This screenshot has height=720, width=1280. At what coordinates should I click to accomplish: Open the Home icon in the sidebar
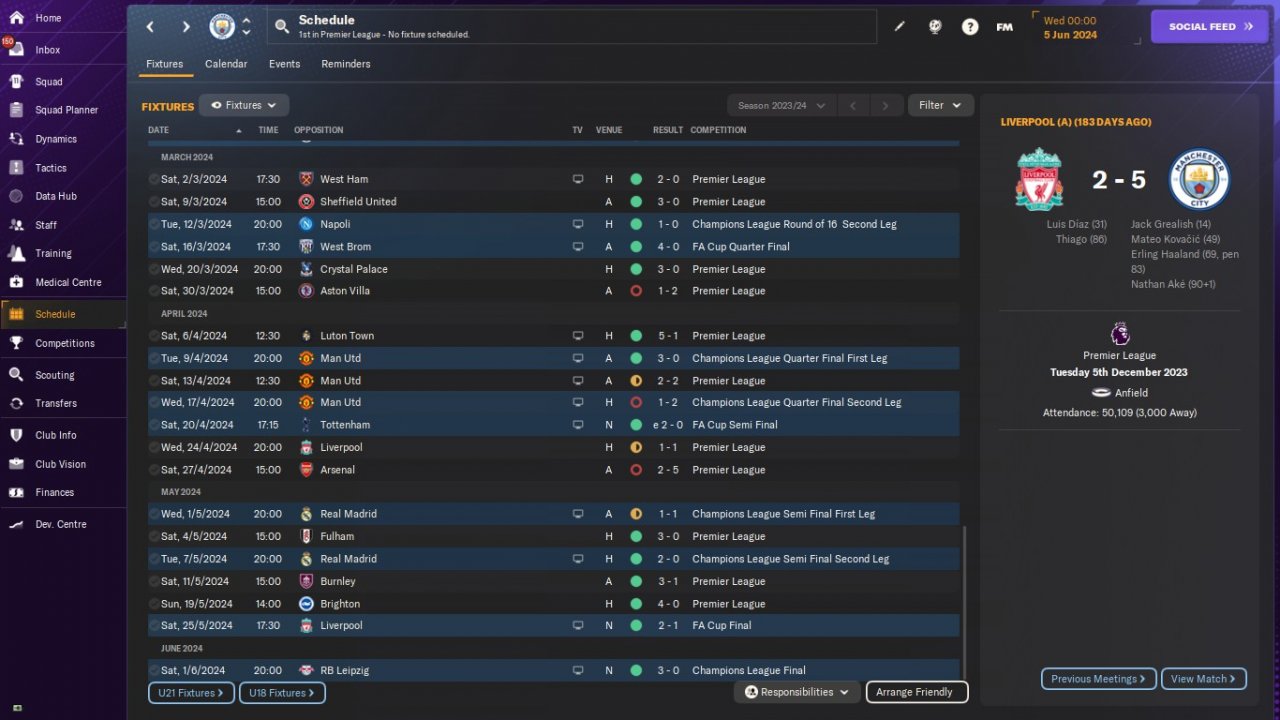tap(16, 18)
